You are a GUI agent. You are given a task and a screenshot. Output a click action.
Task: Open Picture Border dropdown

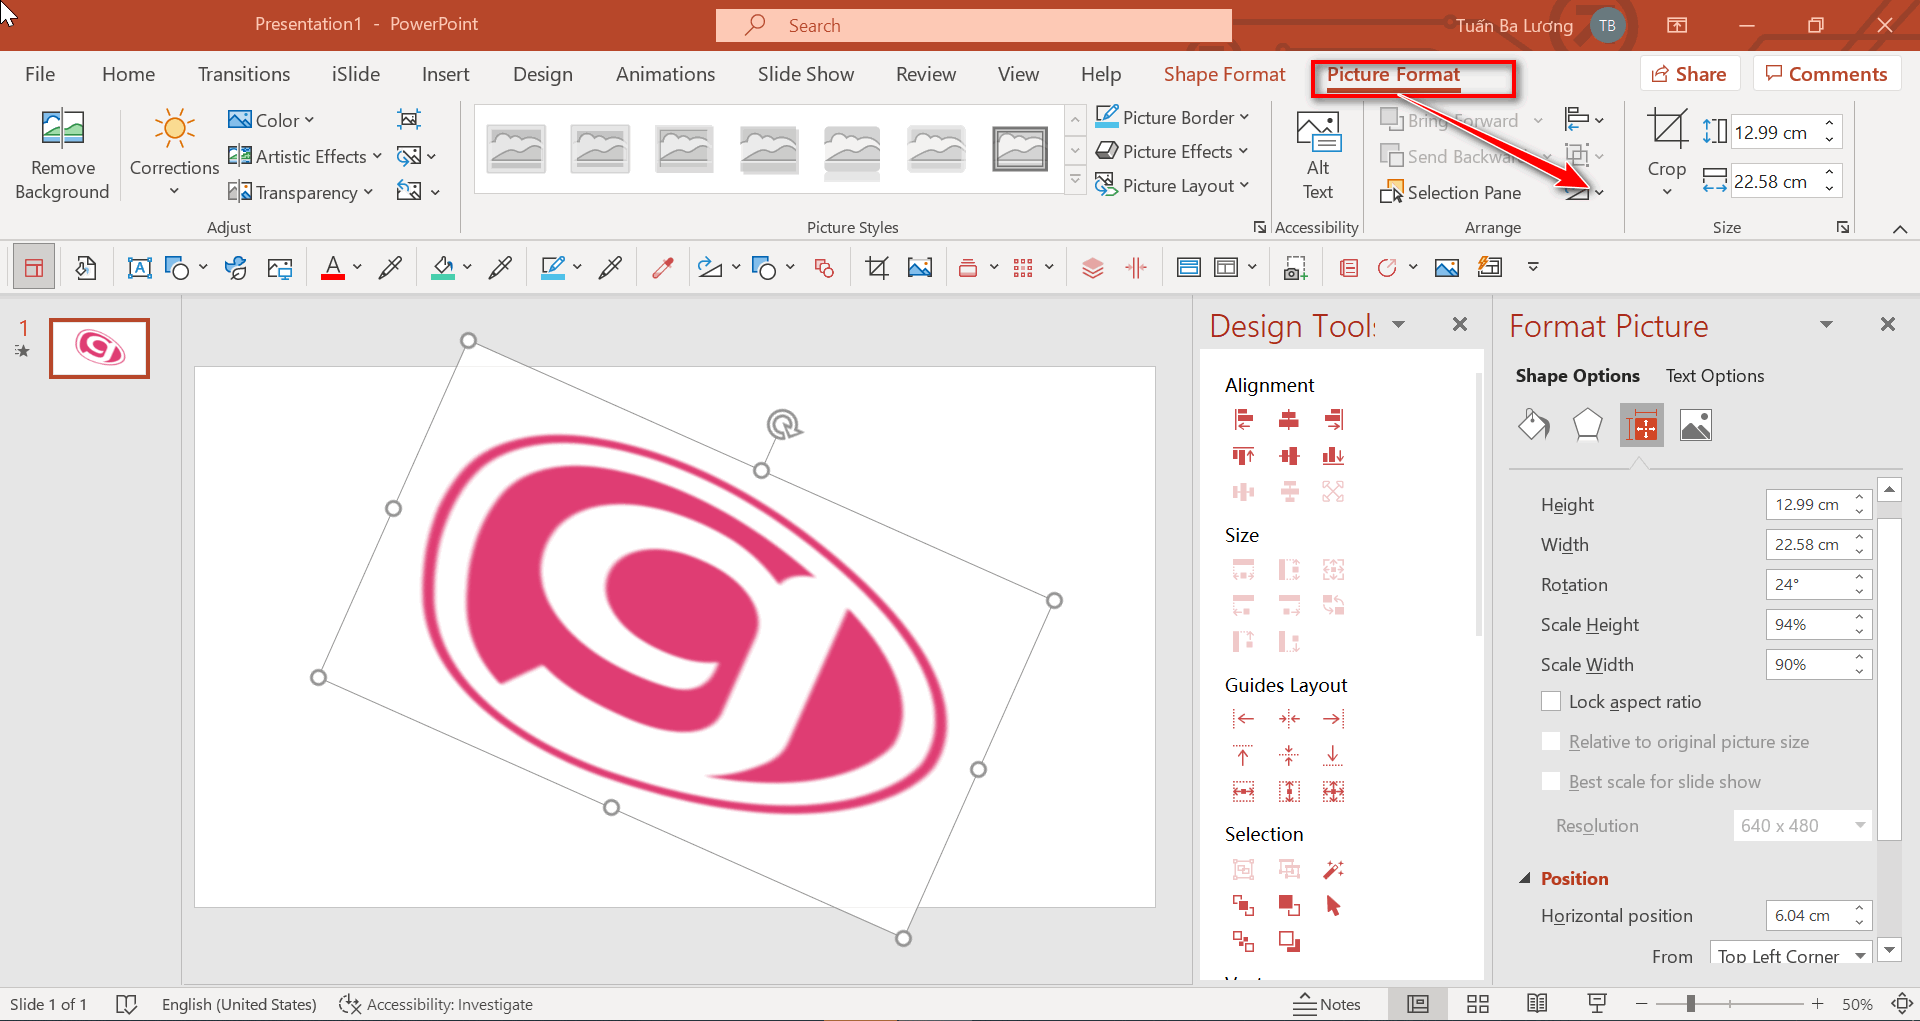[1173, 117]
